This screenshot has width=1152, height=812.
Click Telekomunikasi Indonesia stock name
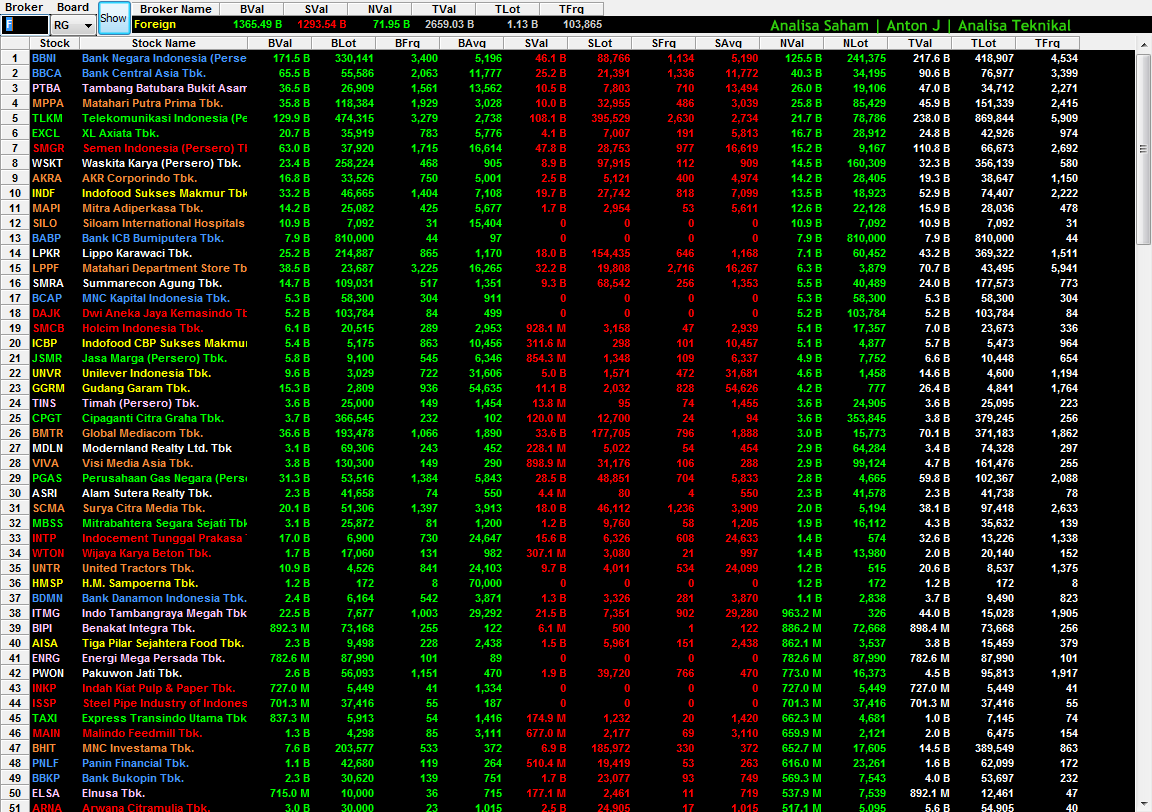[165, 118]
